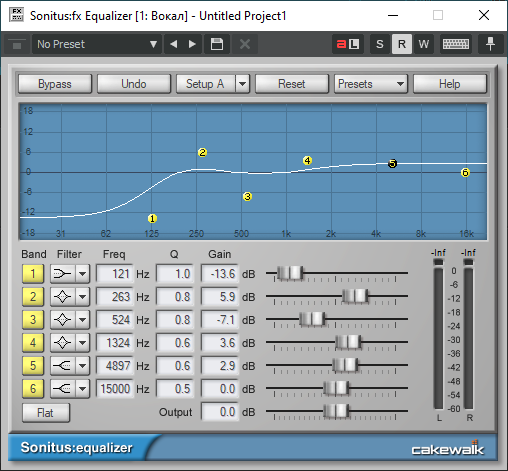Click the Undo button
Screen dimensions: 508x471
pos(134,84)
